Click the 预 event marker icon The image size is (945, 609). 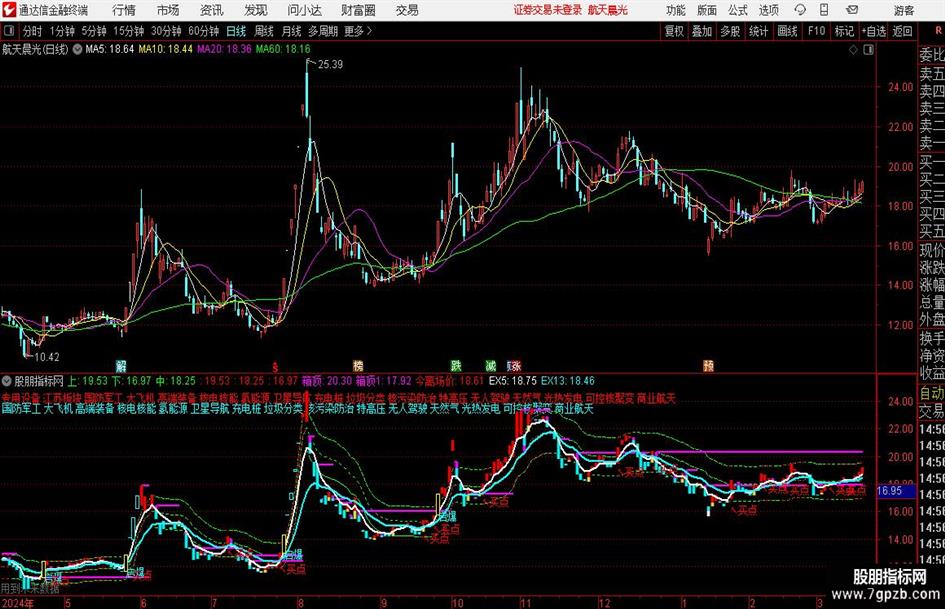[708, 365]
